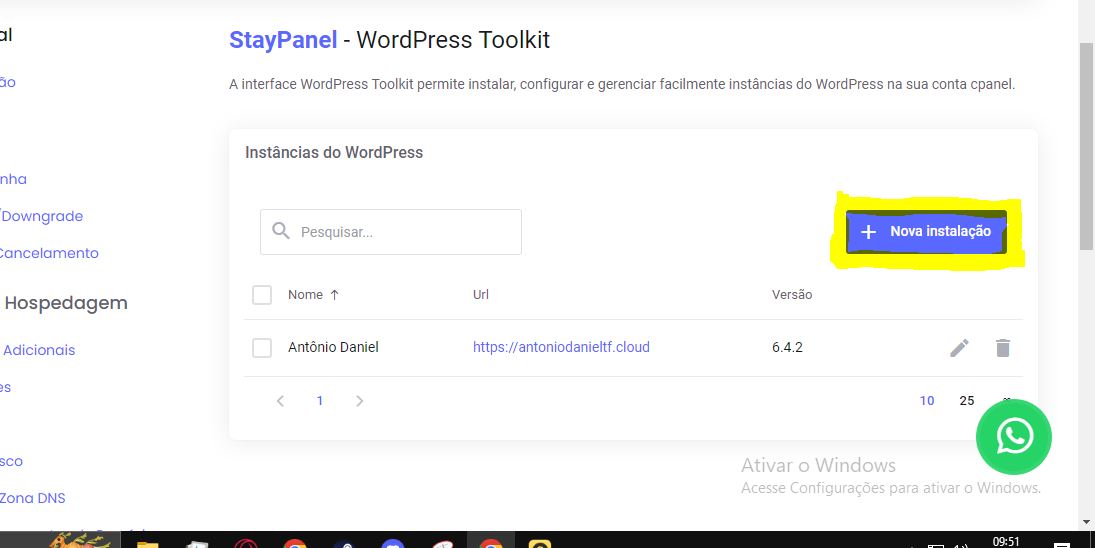Open Adicionais in the sidebar
1095x548 pixels.
pos(38,350)
